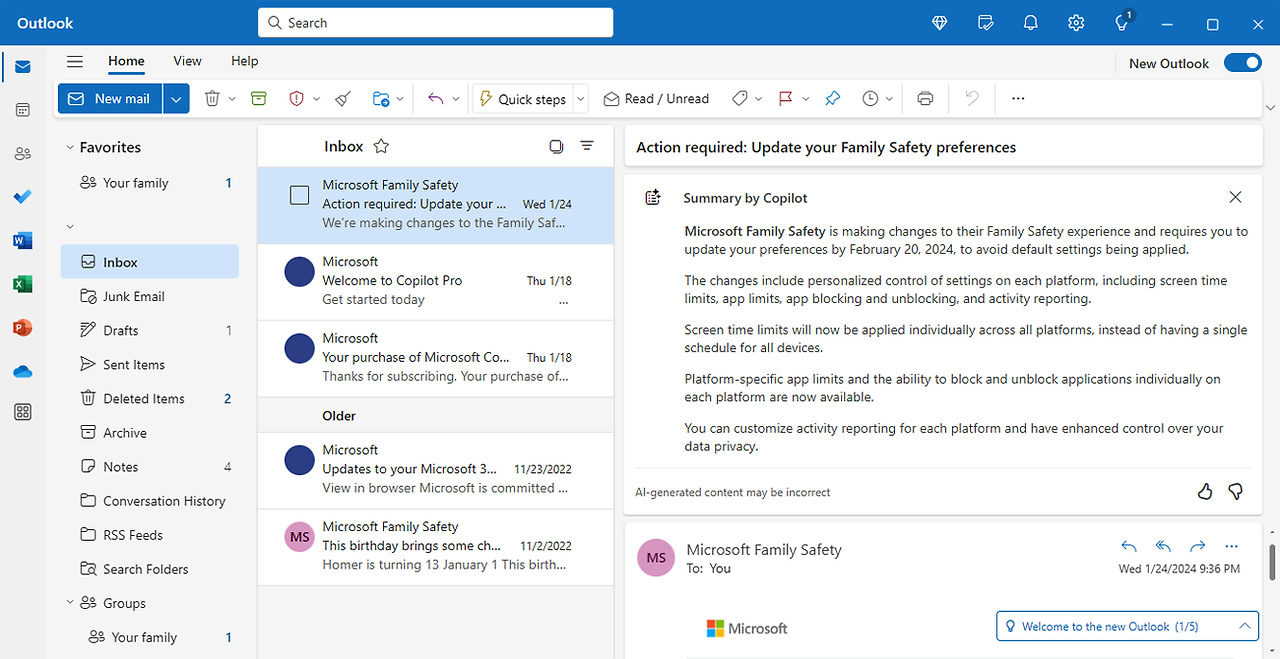
Task: Launch Excel from the left rail
Action: (22, 284)
